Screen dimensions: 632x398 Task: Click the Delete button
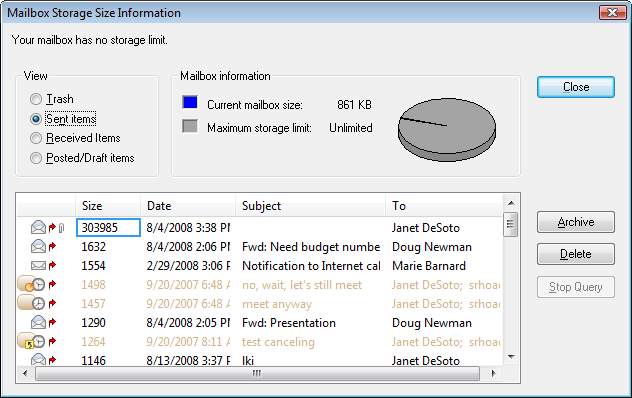pos(576,254)
